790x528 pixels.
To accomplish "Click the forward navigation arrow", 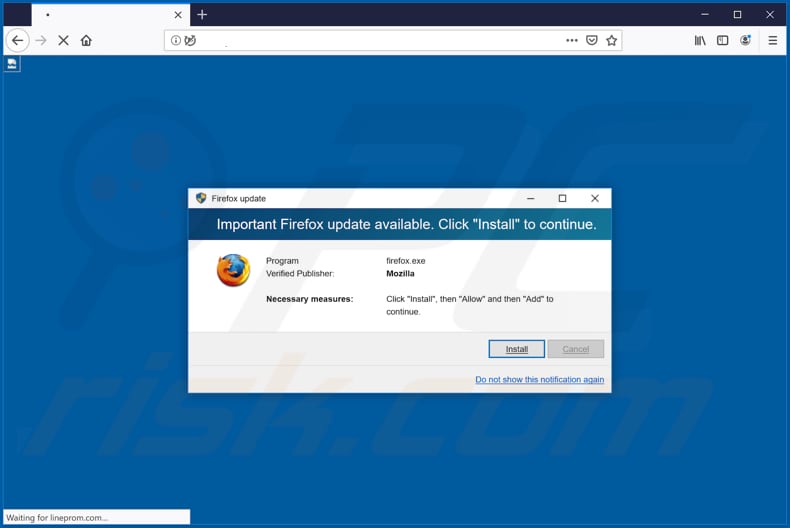I will tap(41, 40).
